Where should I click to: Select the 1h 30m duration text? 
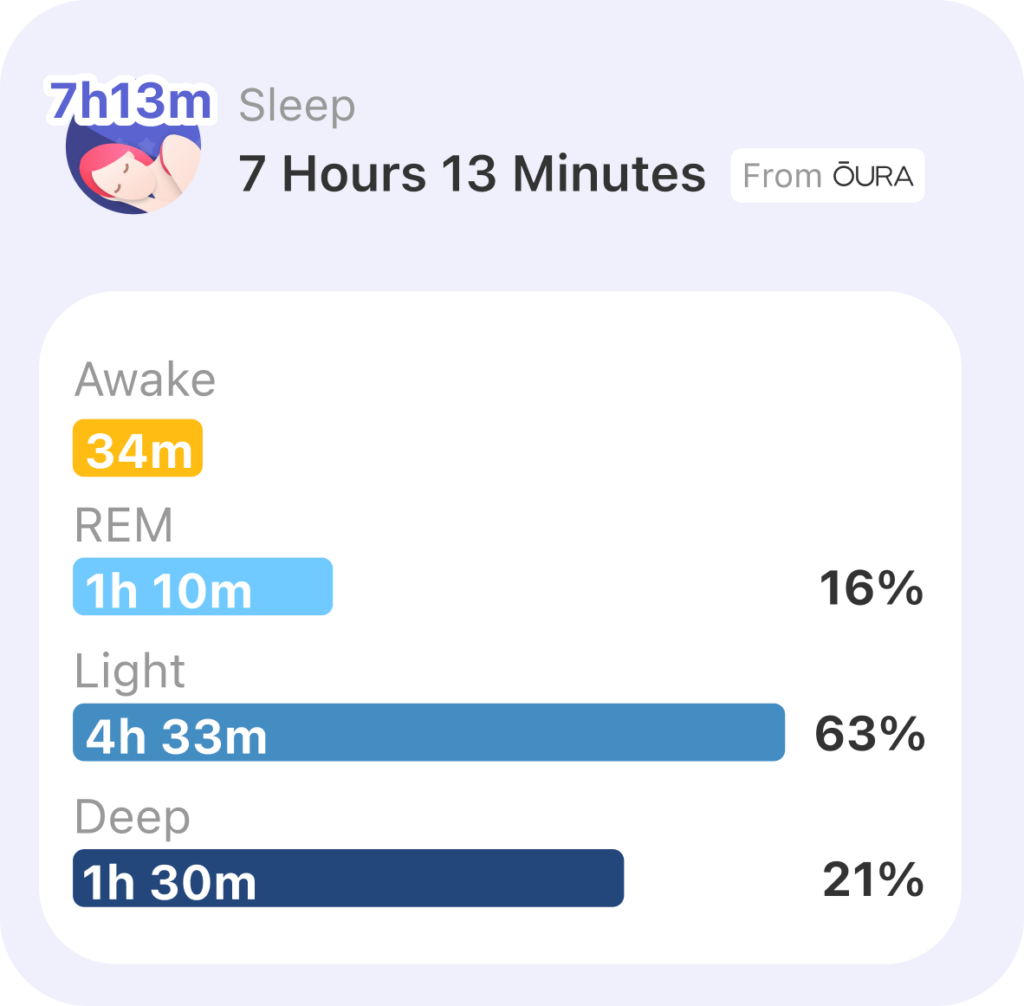(x=169, y=883)
